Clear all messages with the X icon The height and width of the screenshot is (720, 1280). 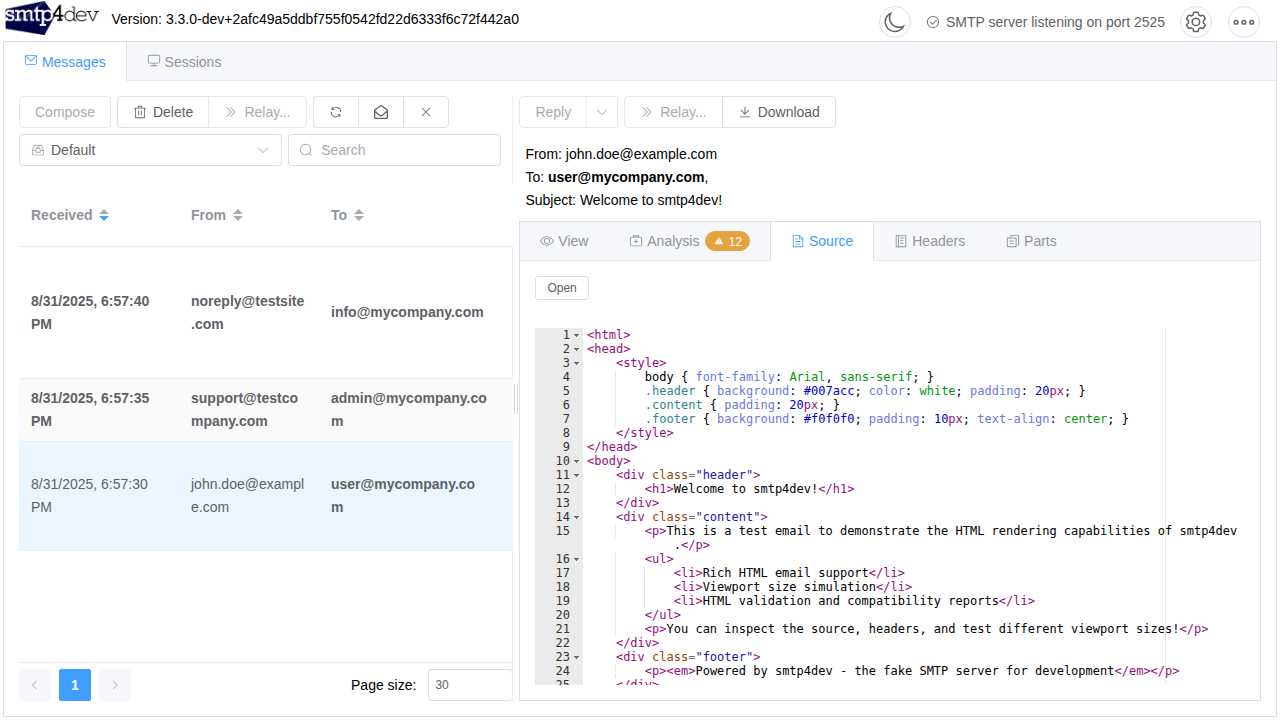pos(426,112)
